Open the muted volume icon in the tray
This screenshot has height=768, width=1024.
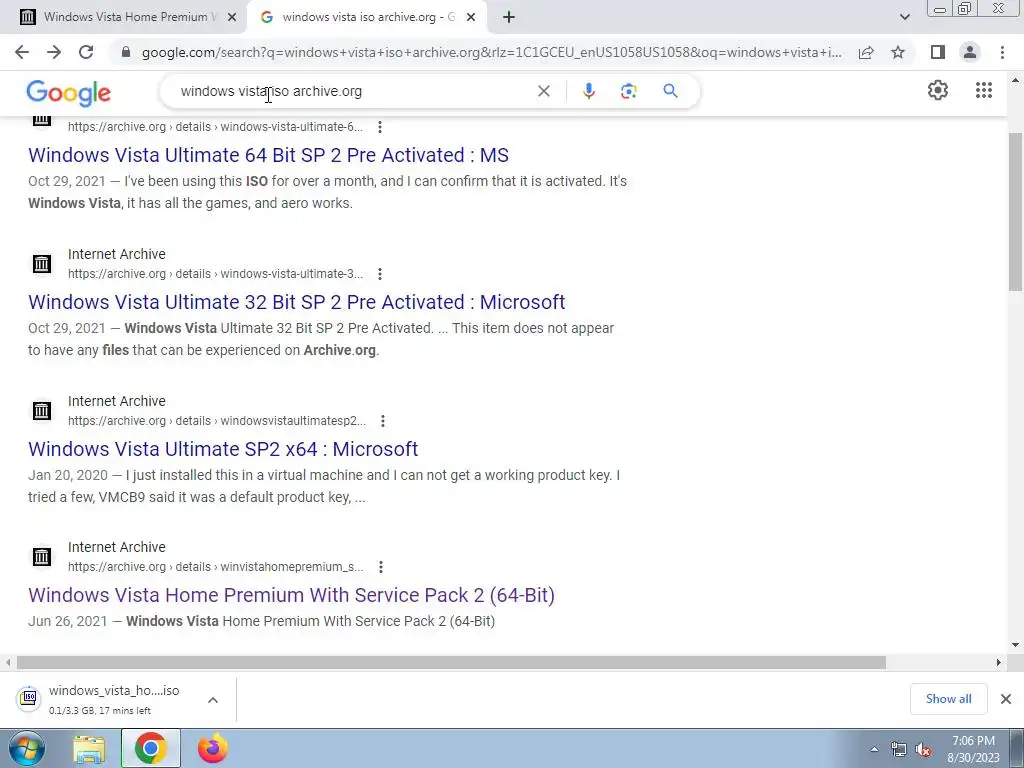tap(923, 750)
